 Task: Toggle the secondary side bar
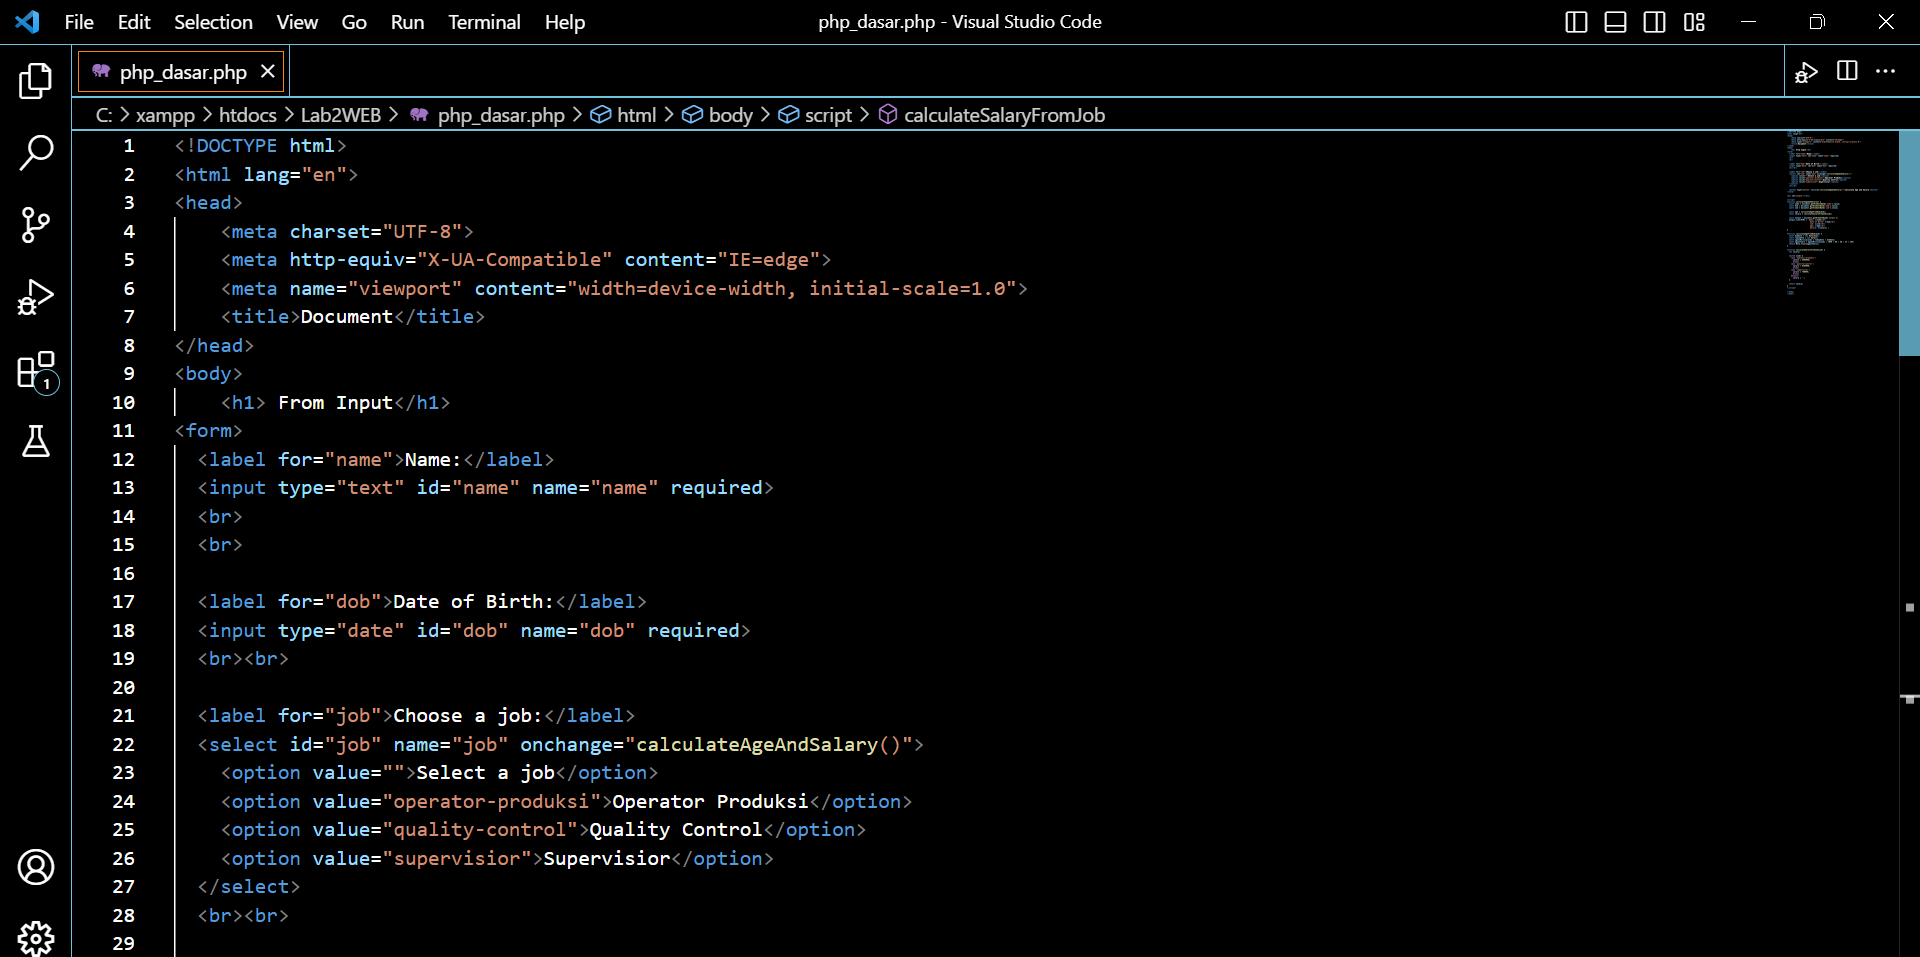[x=1654, y=21]
